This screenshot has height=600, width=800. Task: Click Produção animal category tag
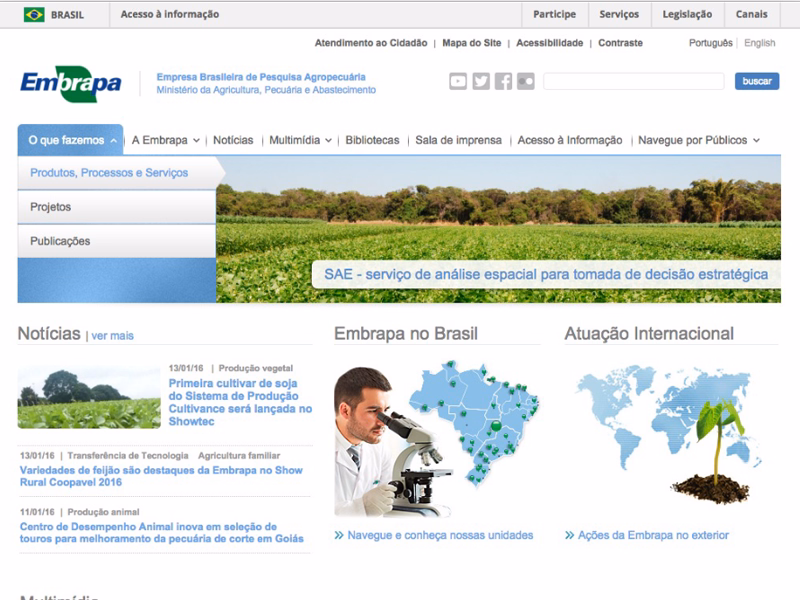(103, 512)
